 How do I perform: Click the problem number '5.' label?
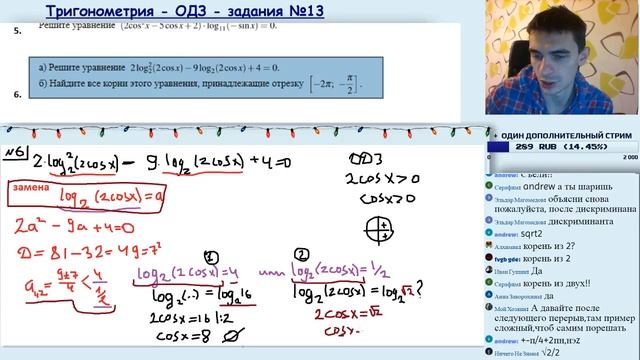click(18, 31)
